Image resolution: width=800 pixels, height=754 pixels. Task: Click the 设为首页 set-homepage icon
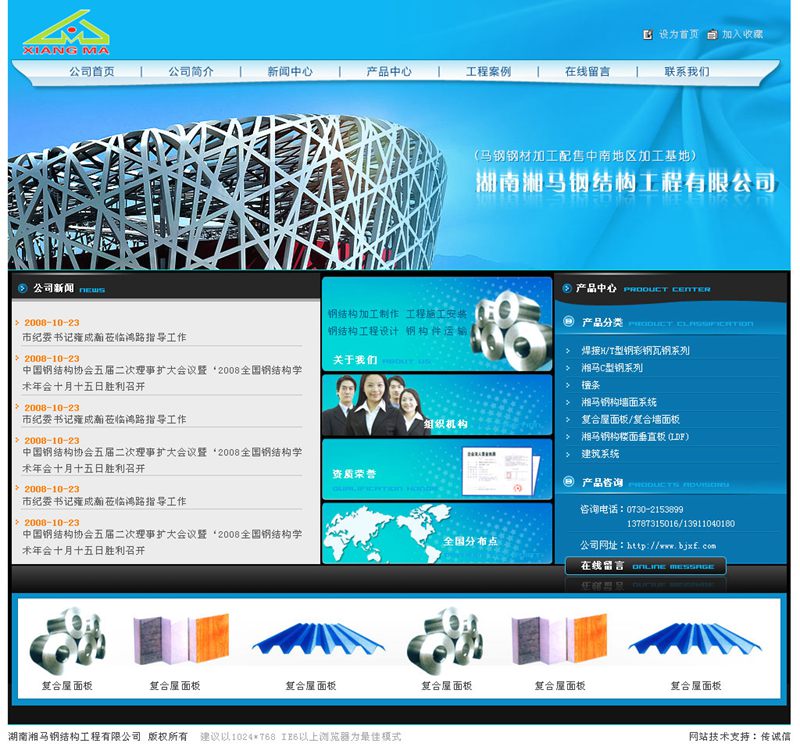coord(647,34)
